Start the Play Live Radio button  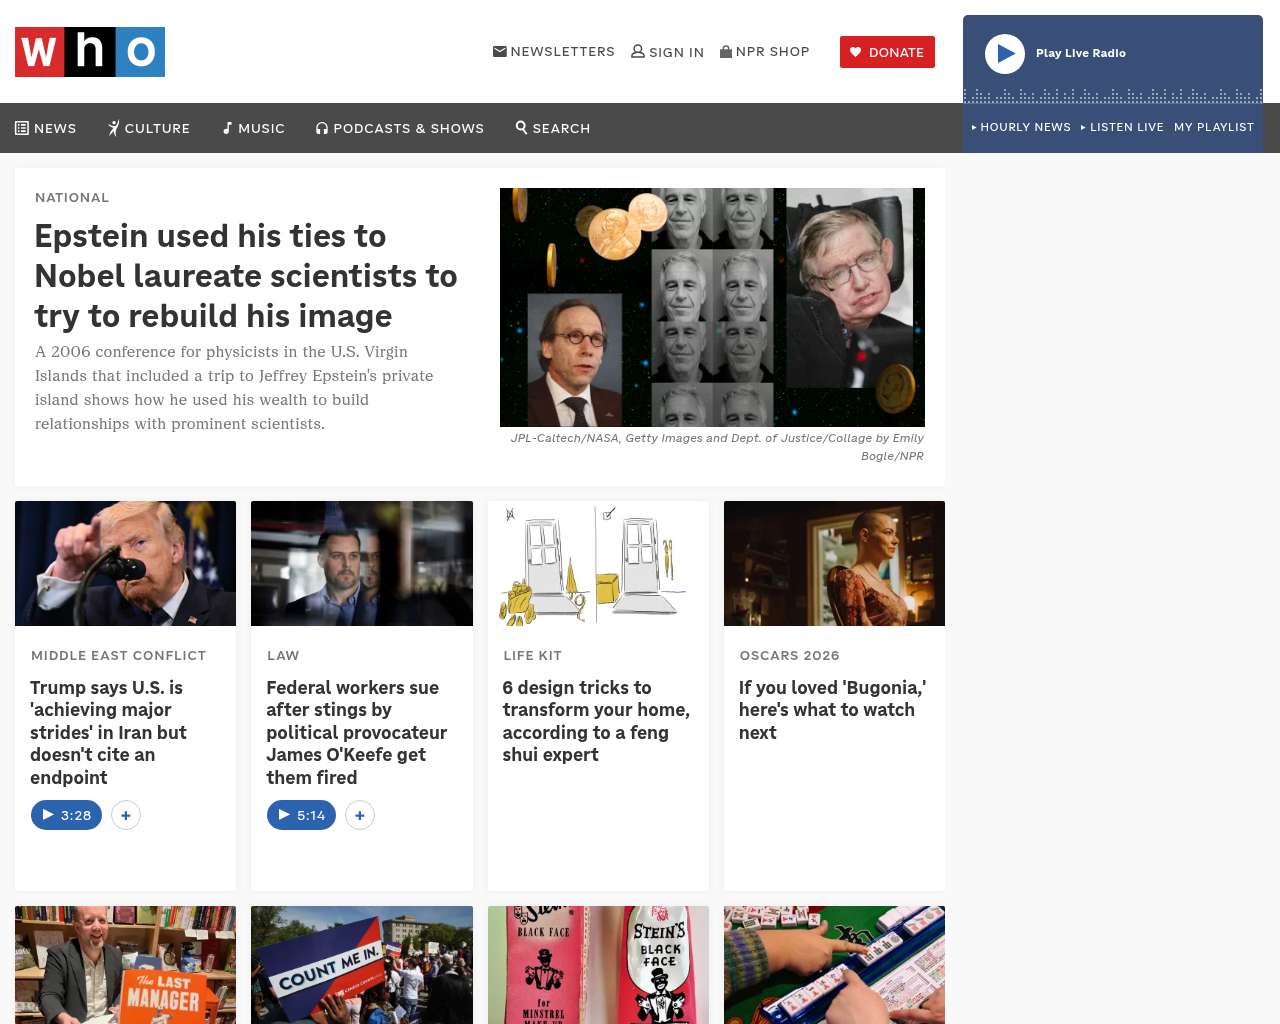click(x=1005, y=54)
